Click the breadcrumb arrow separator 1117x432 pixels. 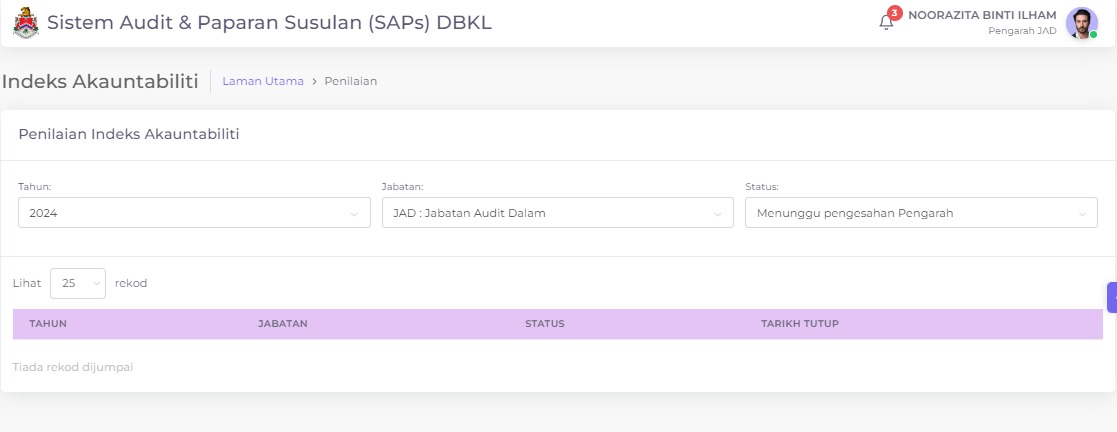click(x=314, y=81)
